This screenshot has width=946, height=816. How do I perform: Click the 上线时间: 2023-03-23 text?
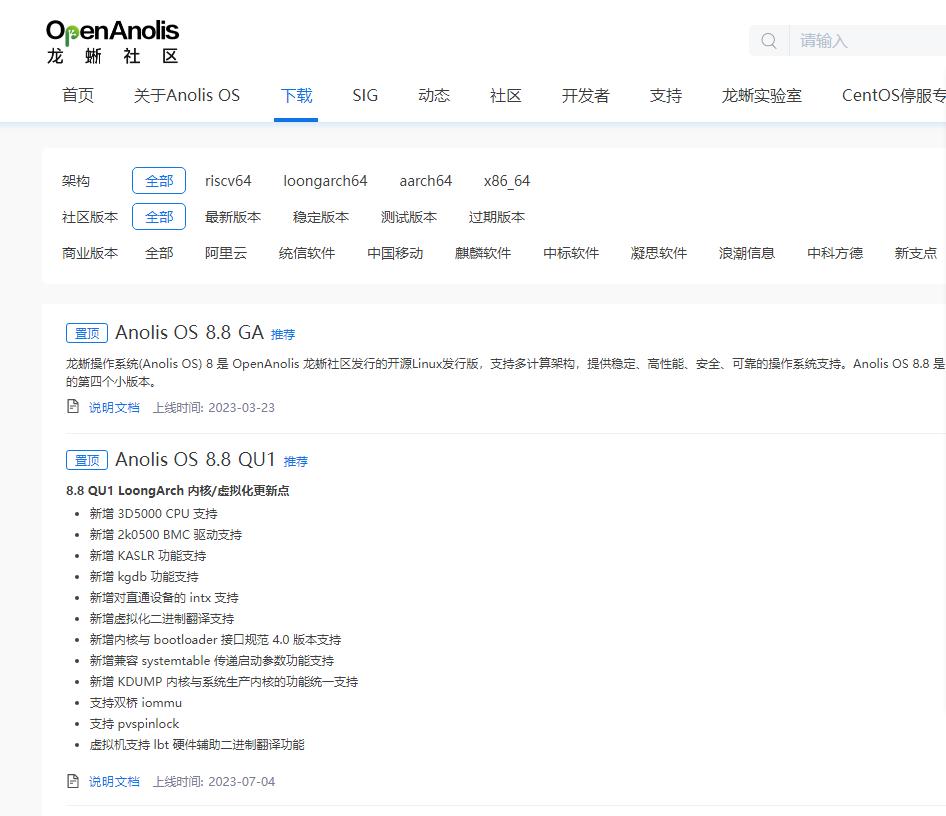[214, 408]
